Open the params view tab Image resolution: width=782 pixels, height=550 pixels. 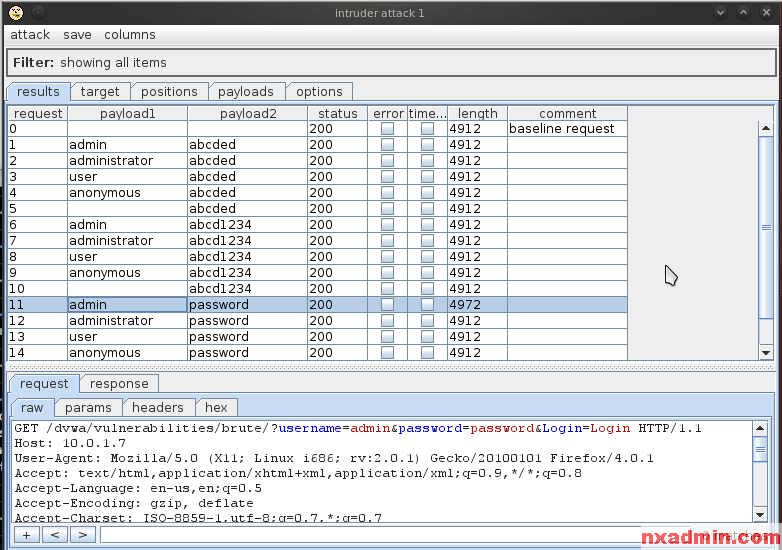(88, 407)
